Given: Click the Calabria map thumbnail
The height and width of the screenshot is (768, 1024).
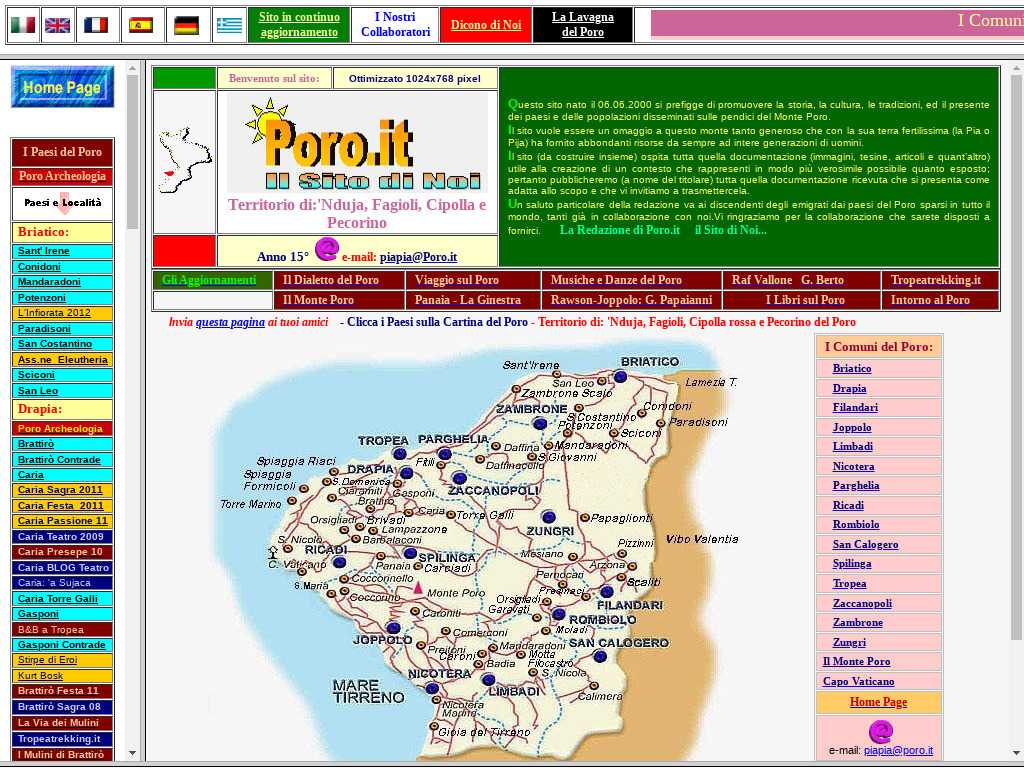Looking at the screenshot, I should point(183,161).
